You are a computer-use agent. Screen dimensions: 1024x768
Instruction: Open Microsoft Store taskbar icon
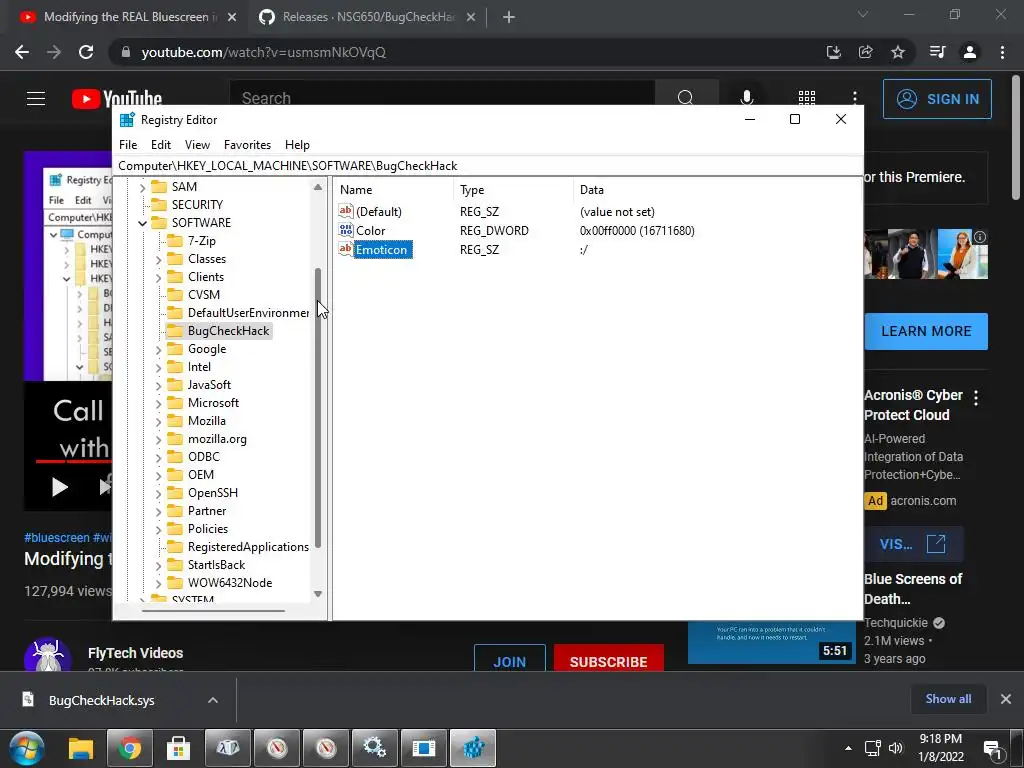coord(178,748)
